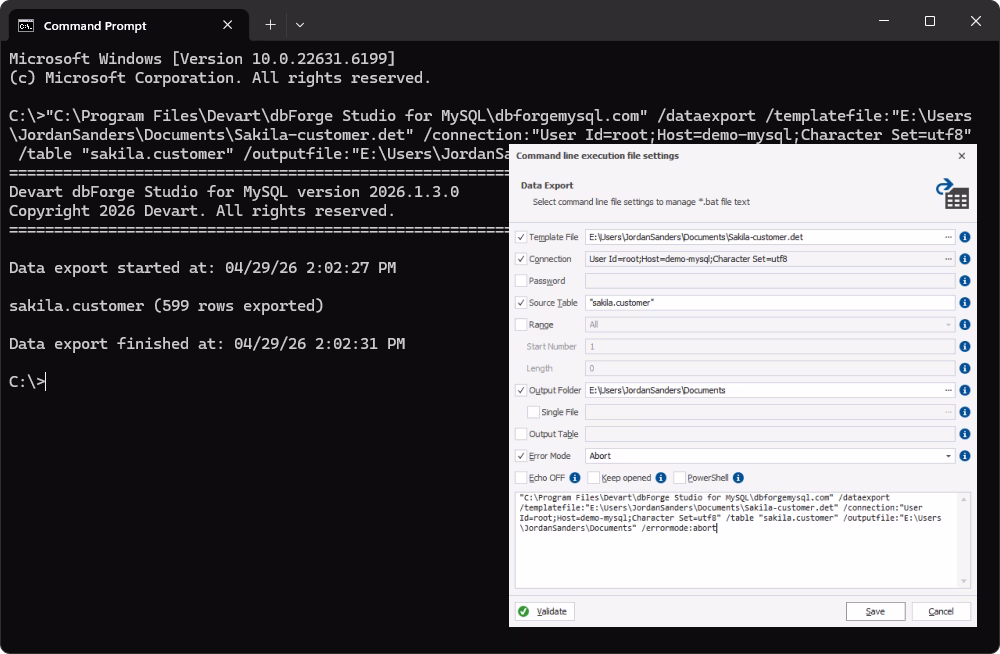Click the Data Export header icon

(x=952, y=193)
